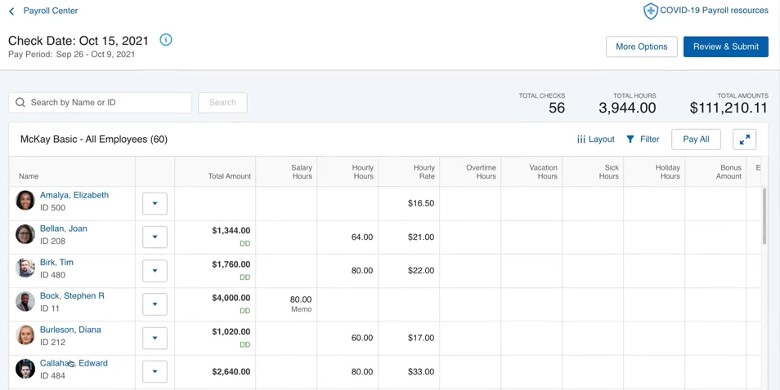Viewport: 780px width, 390px height.
Task: Open employee Callahan, Edward
Action: [74, 363]
